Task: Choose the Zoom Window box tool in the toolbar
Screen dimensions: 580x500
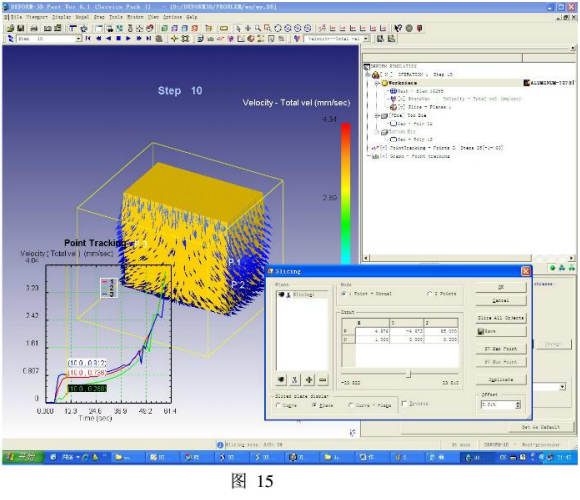Action: (x=267, y=28)
